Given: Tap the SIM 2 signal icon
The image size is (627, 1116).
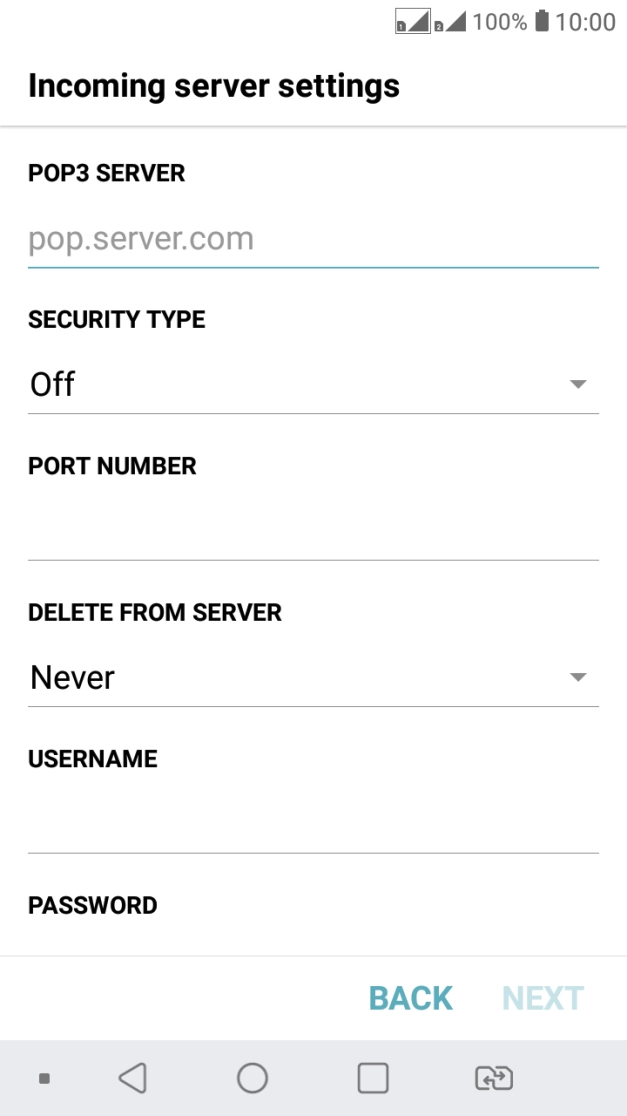Looking at the screenshot, I should tap(449, 22).
